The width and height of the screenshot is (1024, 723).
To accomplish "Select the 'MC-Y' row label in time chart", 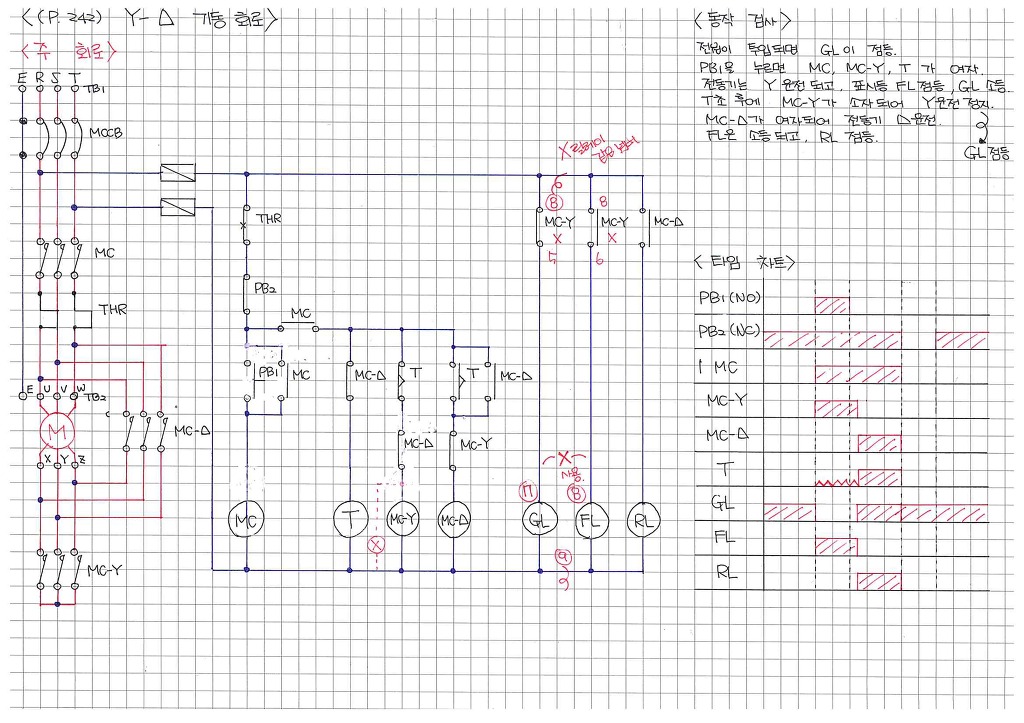I will coord(726,400).
